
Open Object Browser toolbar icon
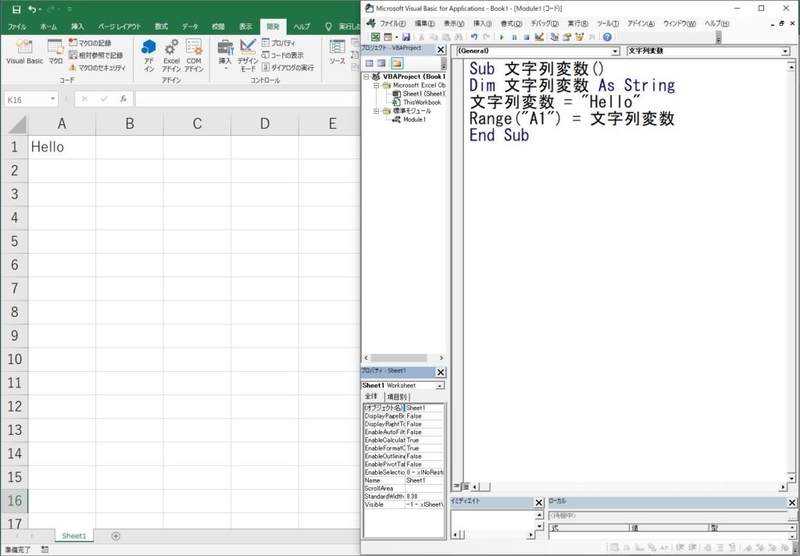(x=579, y=37)
